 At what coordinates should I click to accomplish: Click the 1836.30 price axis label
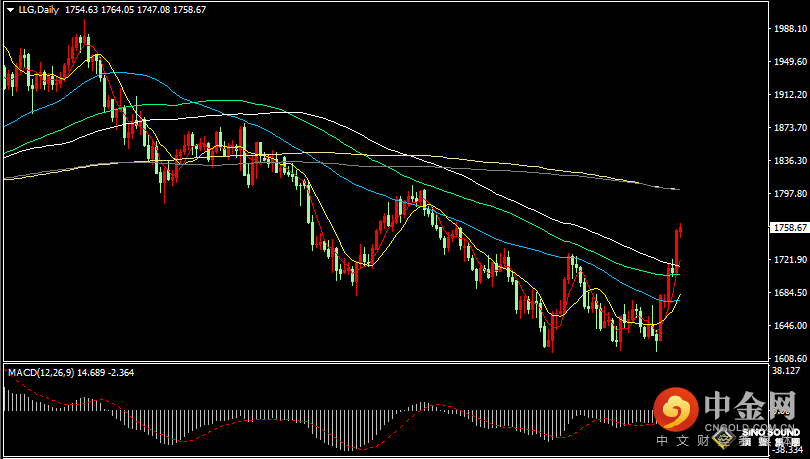[790, 161]
